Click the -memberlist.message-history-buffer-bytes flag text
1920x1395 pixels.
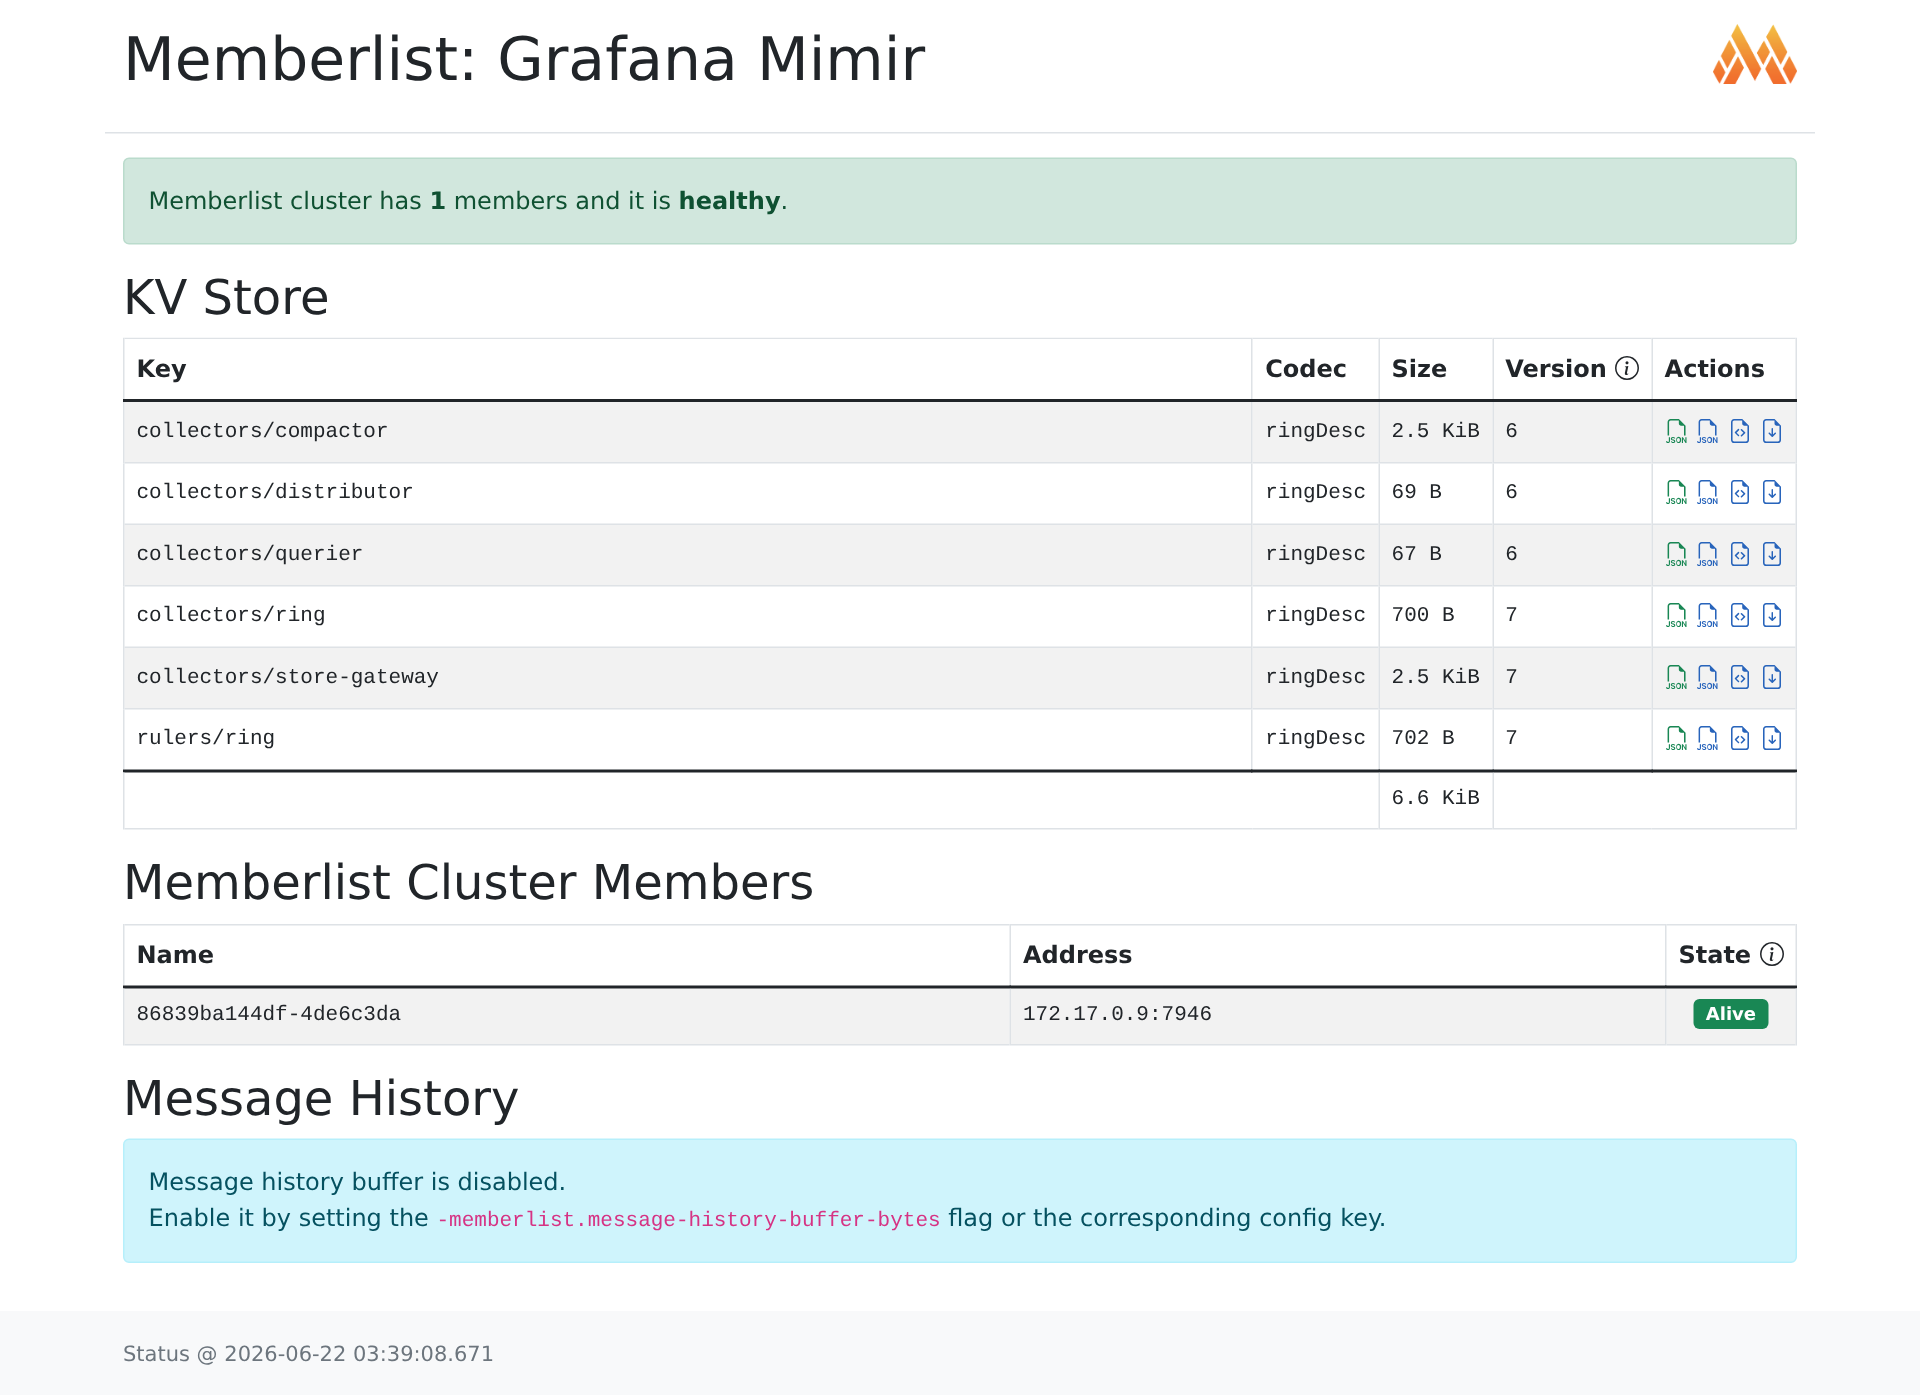[x=689, y=1219]
